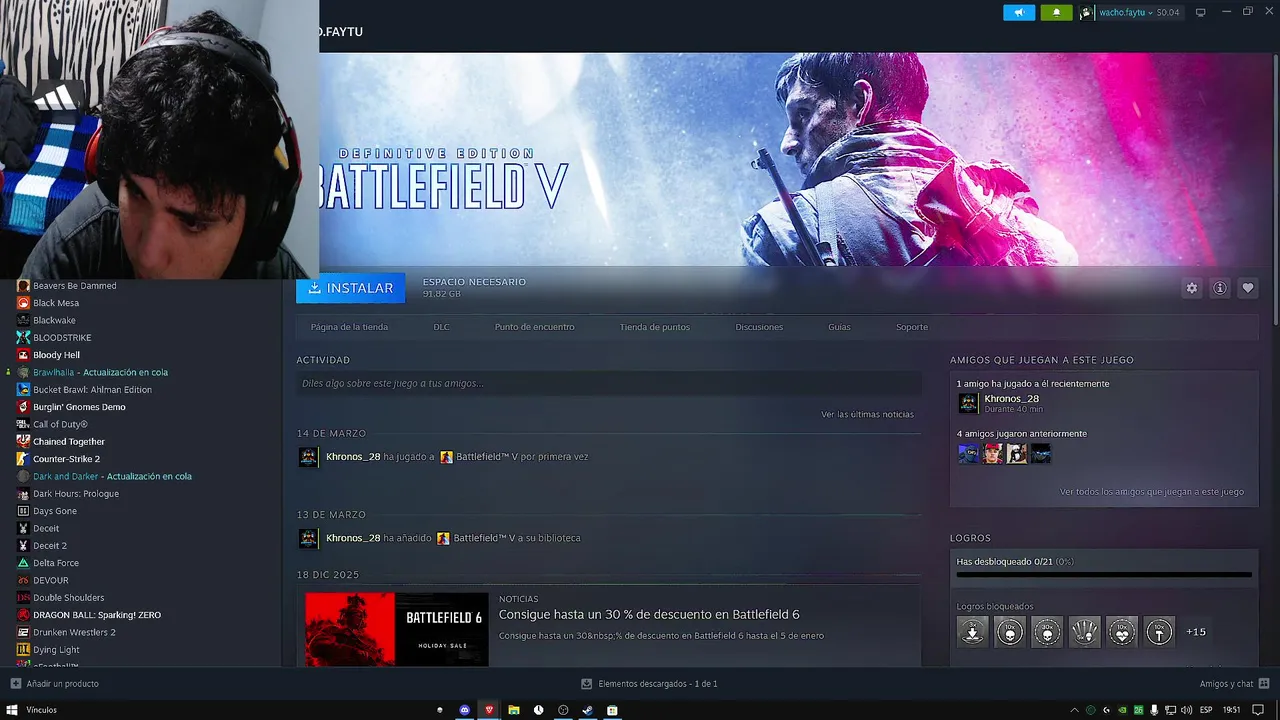Select Counter-Strike 2 game icon
1280x720 pixels.
[x=23, y=459]
